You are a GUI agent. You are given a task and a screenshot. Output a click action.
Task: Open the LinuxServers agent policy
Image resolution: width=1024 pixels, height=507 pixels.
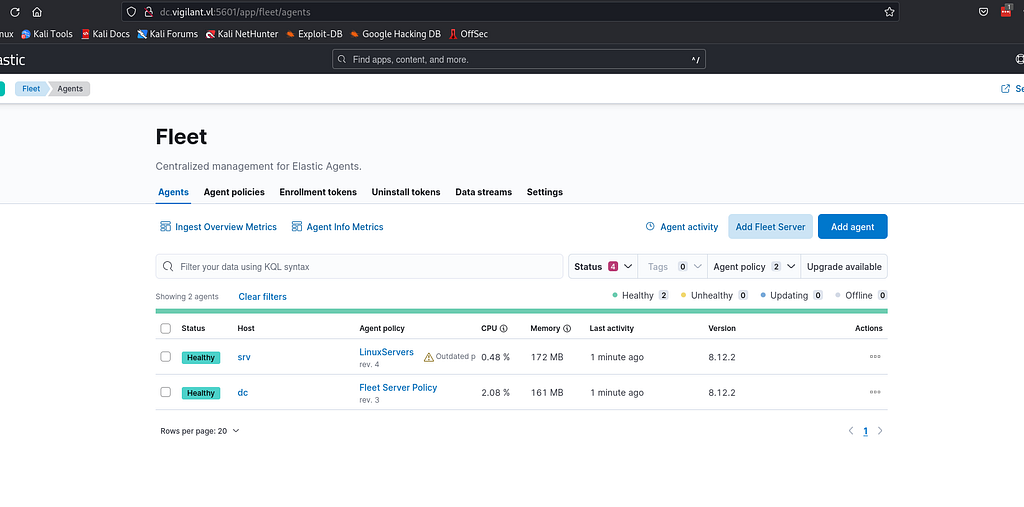click(x=386, y=352)
